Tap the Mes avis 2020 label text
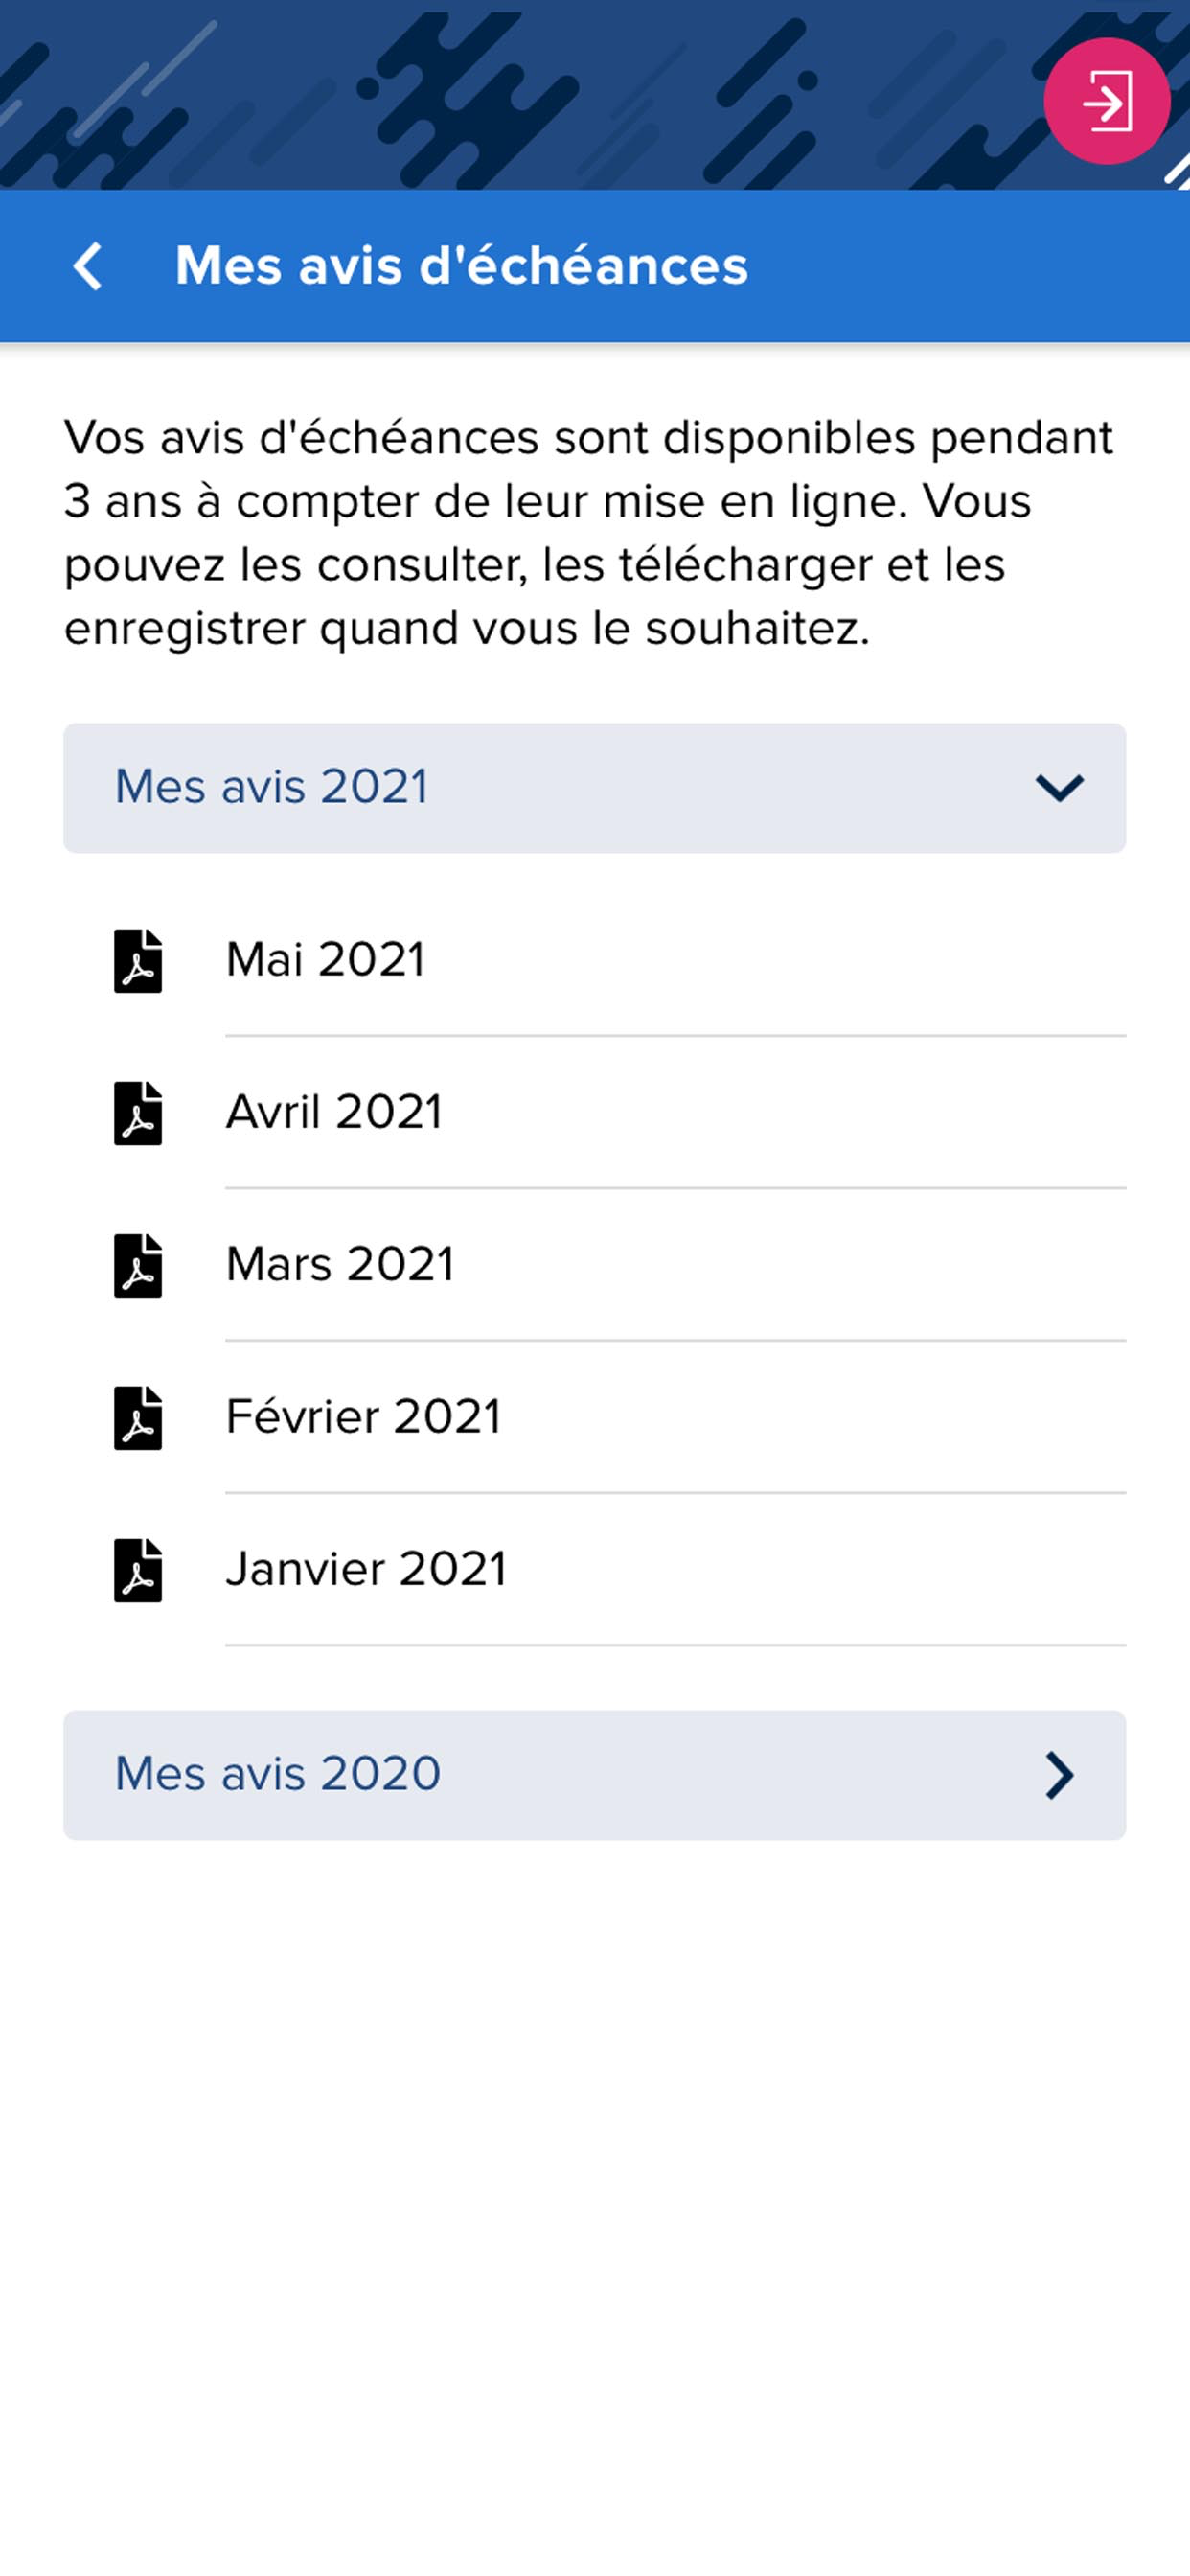Viewport: 1190px width, 2576px height. coord(278,1774)
